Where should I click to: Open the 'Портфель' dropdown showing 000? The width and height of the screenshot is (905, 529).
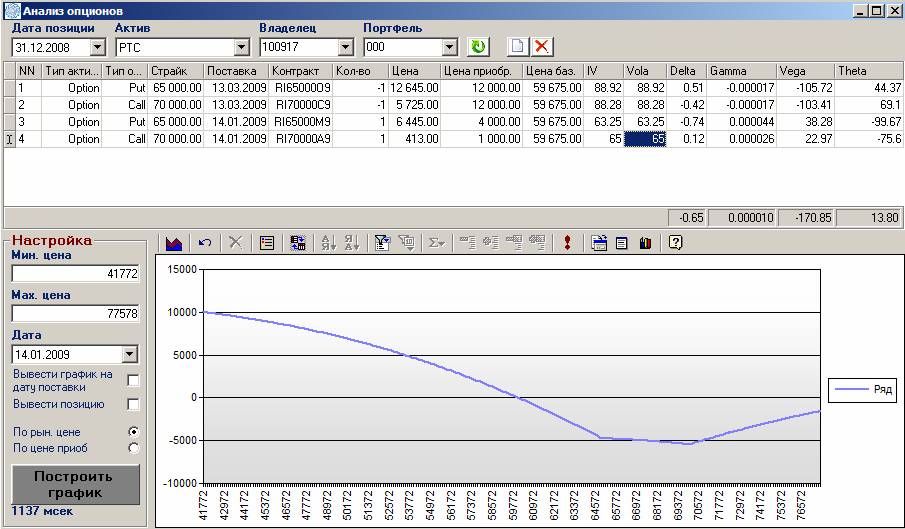coord(449,47)
